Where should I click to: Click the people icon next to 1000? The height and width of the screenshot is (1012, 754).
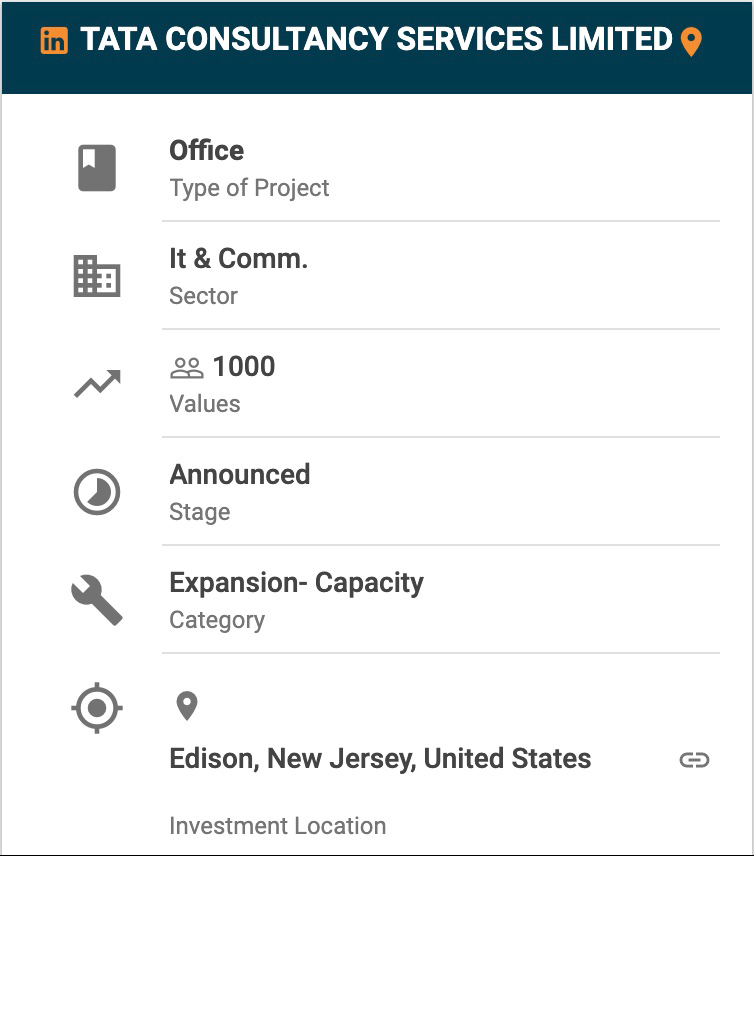[x=187, y=368]
